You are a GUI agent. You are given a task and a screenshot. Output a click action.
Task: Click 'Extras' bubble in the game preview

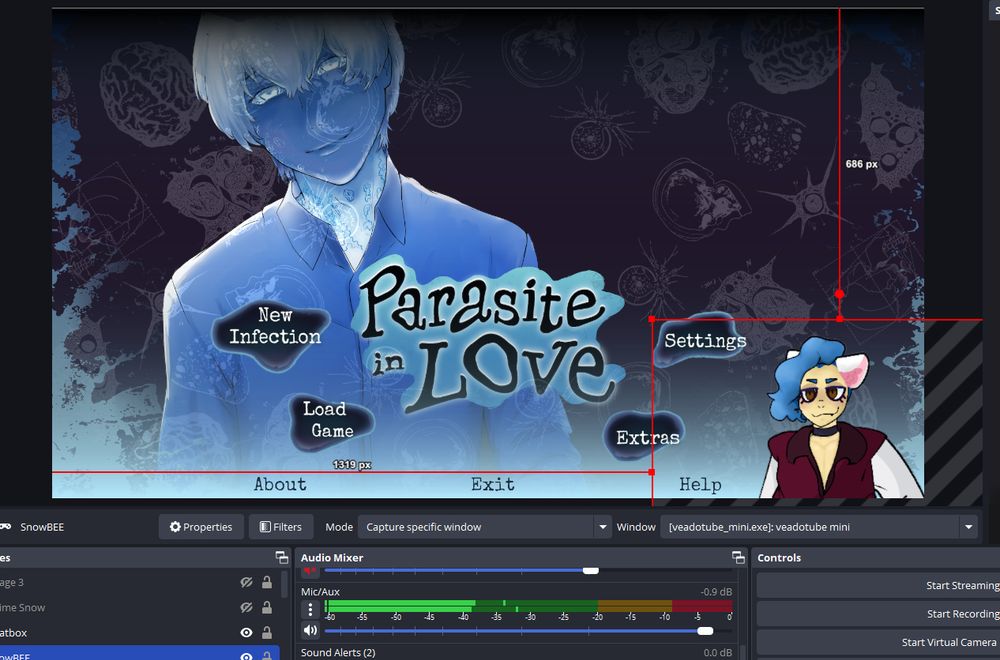(x=646, y=437)
